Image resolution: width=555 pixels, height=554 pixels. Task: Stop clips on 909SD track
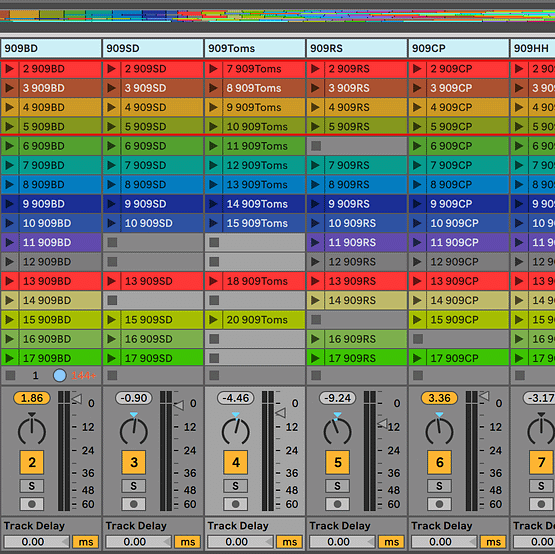point(113,375)
